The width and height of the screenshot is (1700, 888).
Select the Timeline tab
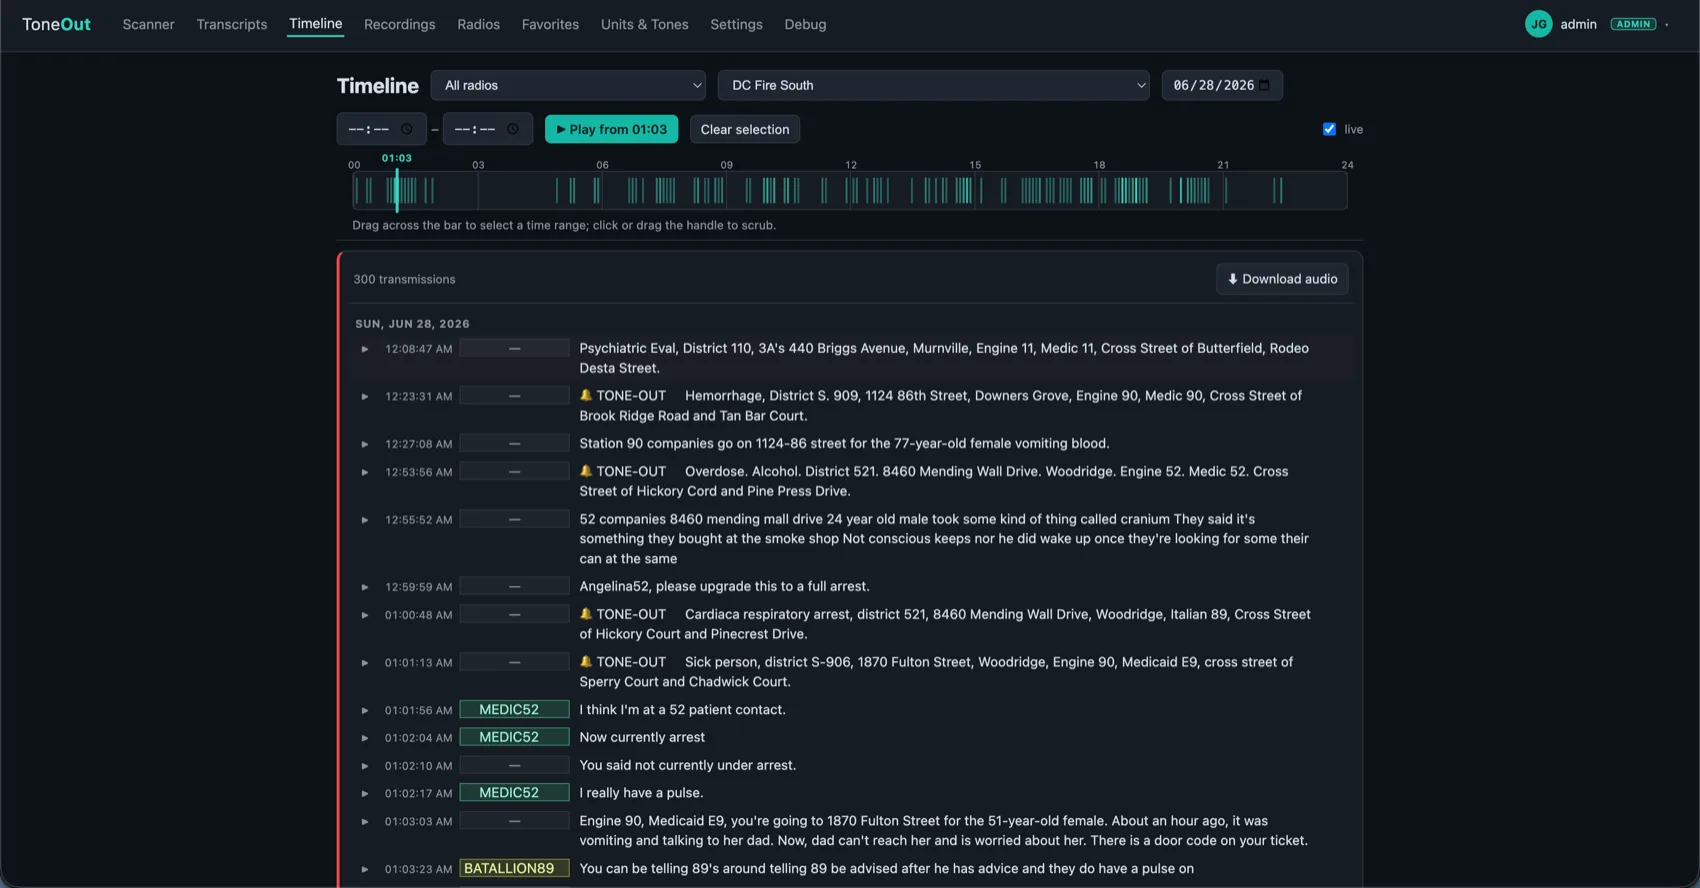(x=315, y=24)
